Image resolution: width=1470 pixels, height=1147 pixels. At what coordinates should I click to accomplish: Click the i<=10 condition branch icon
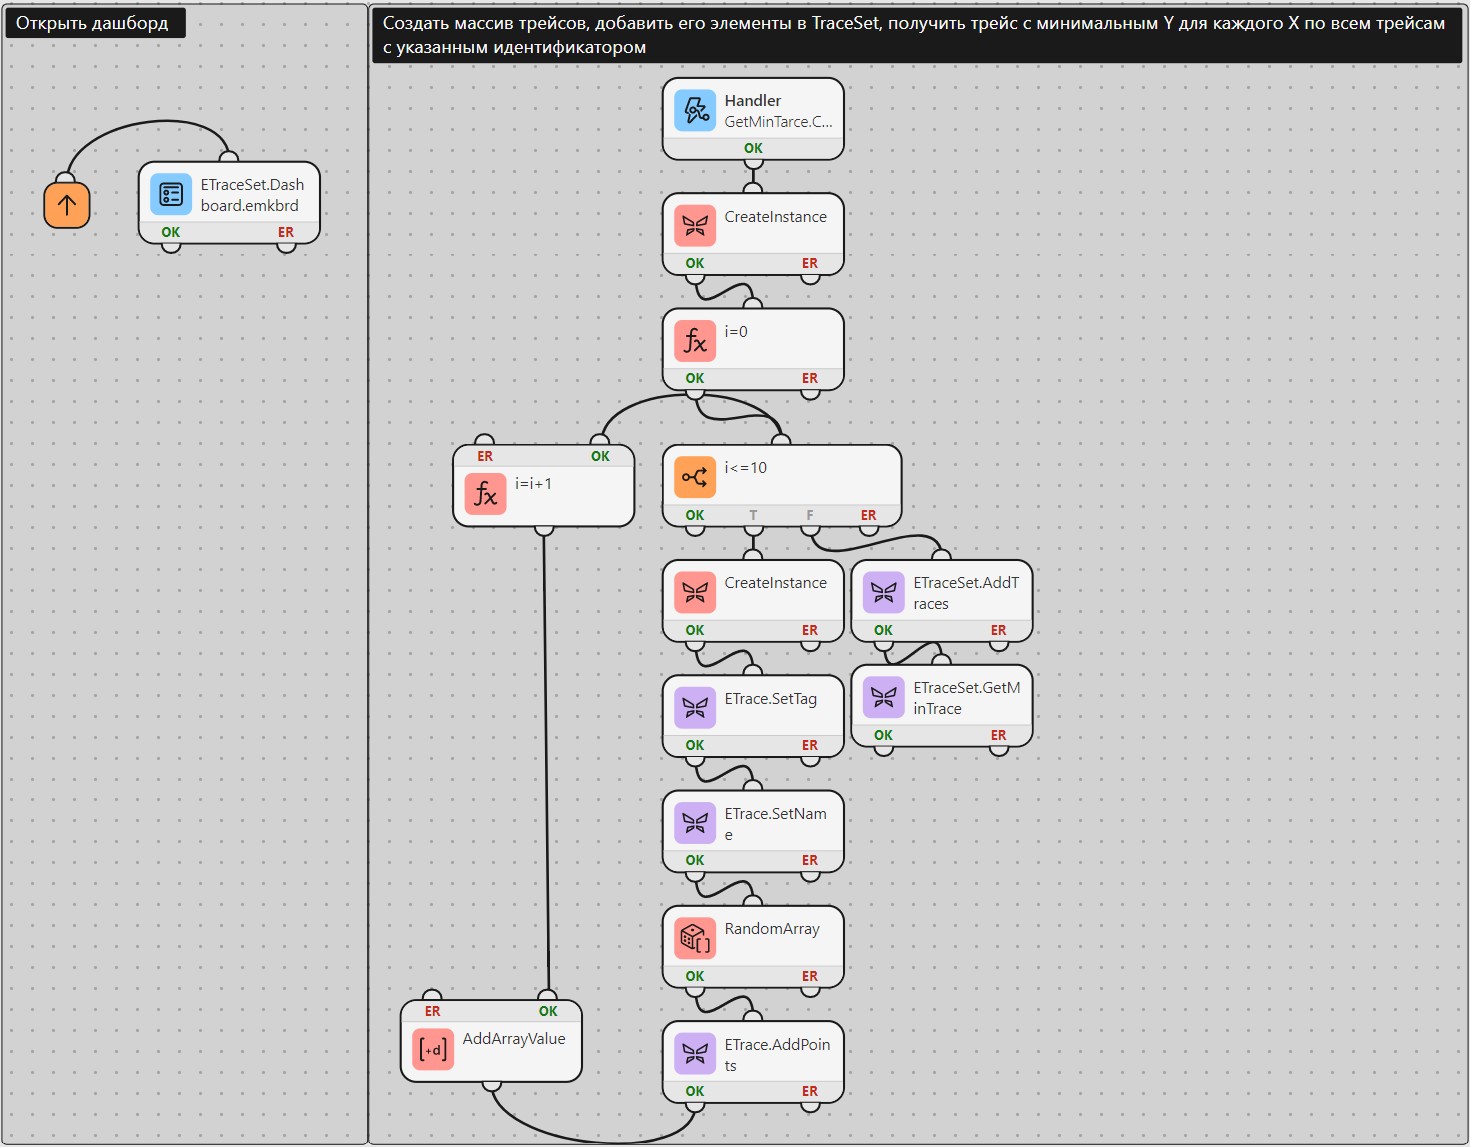[x=695, y=477]
